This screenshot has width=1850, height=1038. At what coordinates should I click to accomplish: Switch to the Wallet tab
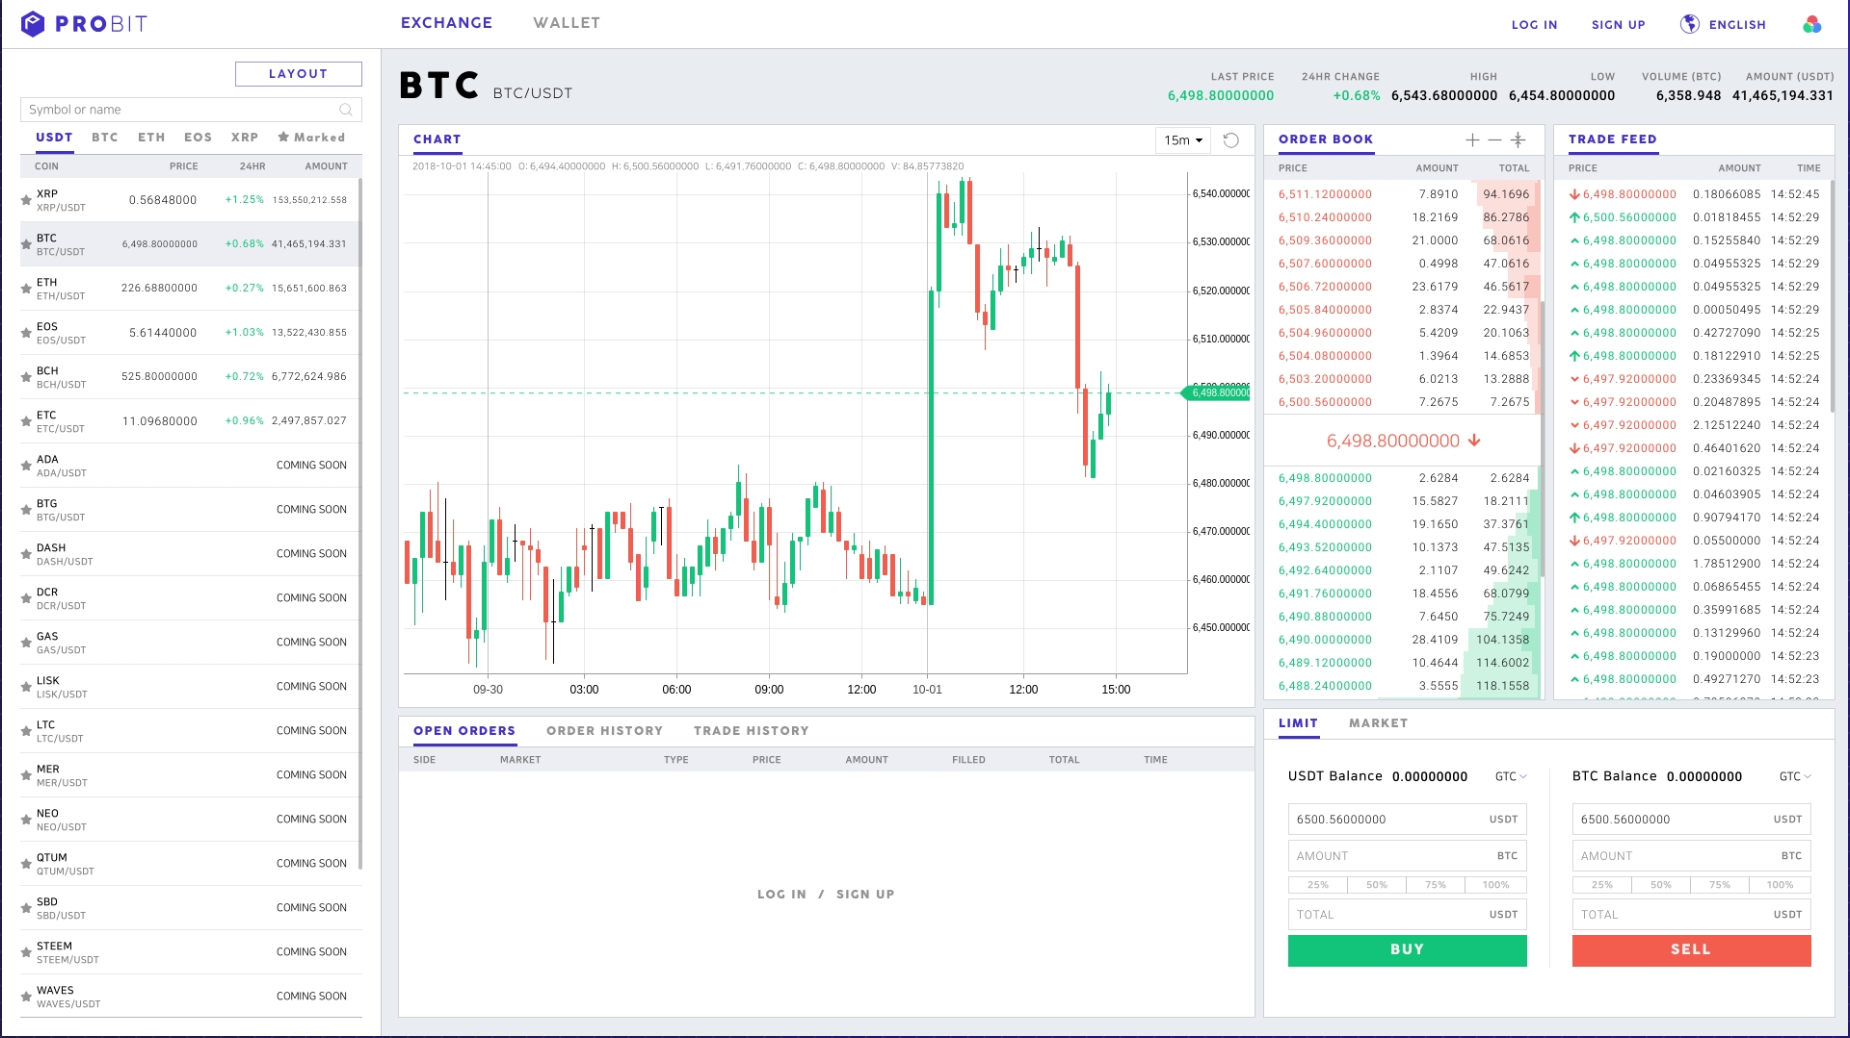(x=566, y=23)
